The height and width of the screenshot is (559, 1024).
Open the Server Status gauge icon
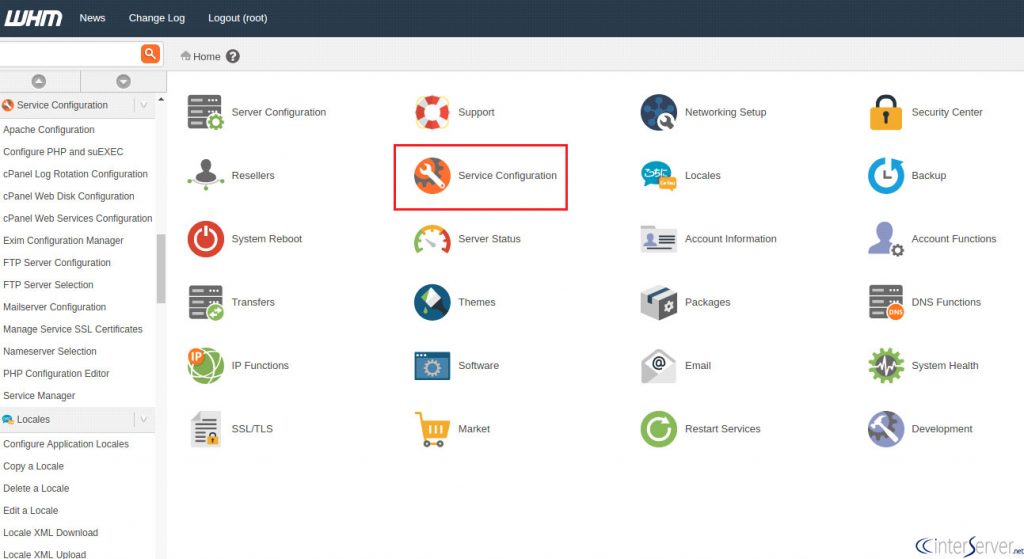(x=432, y=239)
